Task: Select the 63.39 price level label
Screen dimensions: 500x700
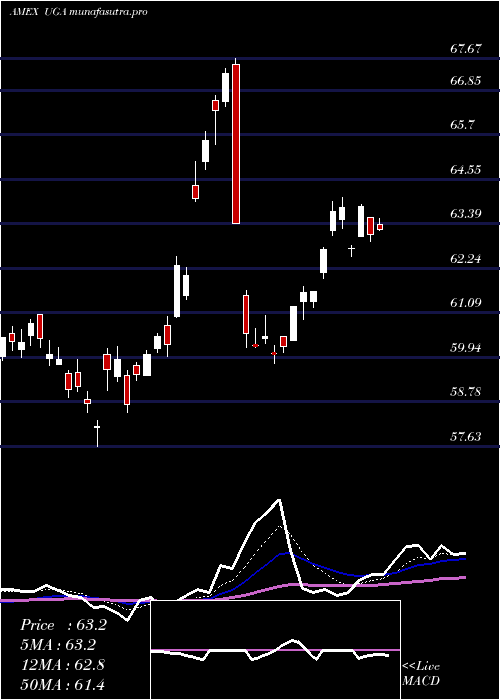Action: click(466, 213)
